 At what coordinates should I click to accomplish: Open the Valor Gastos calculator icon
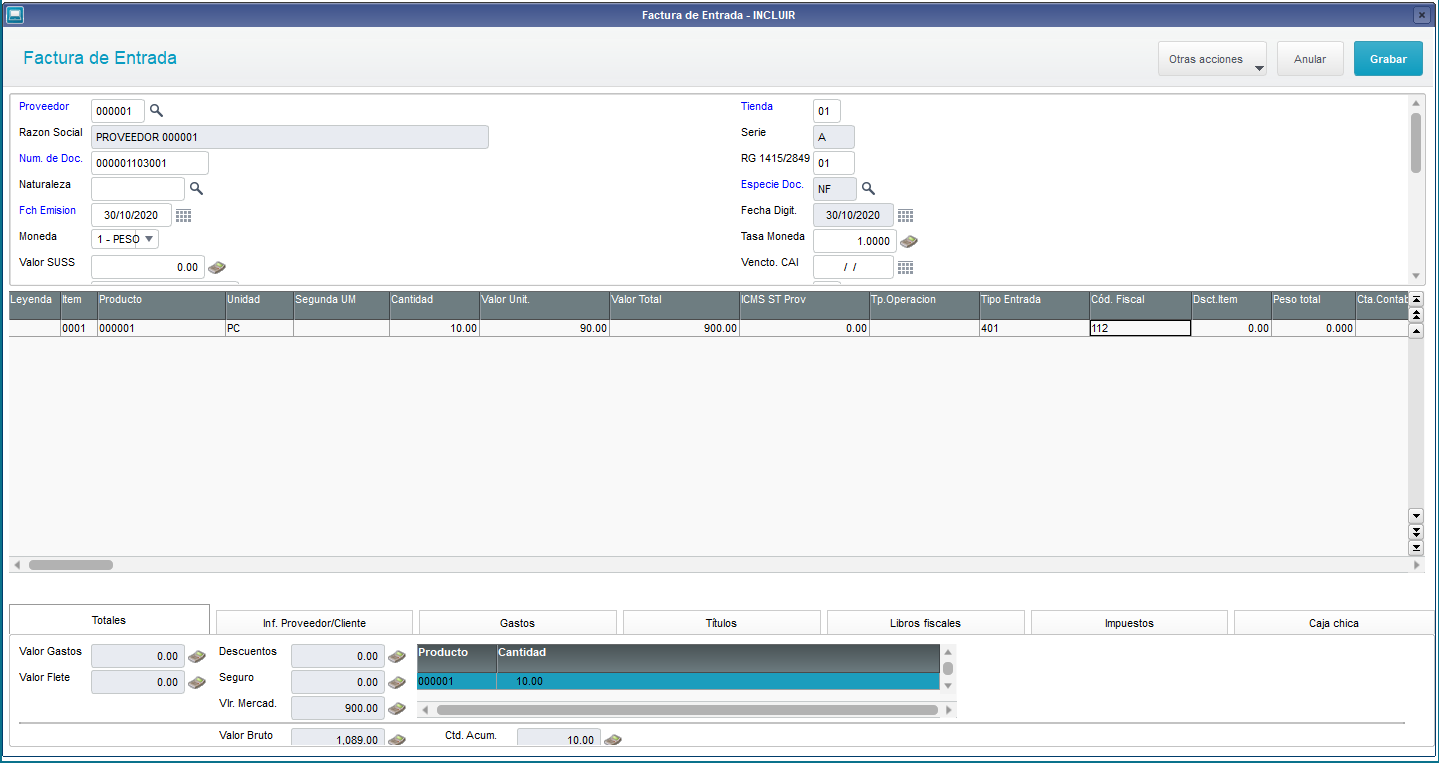click(197, 656)
